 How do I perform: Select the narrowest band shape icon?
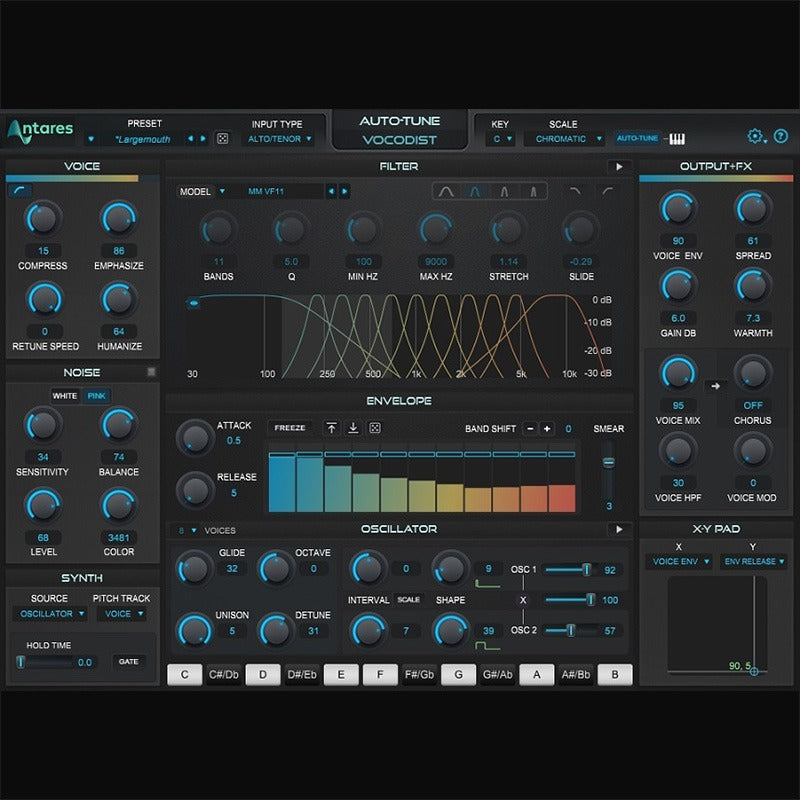pos(533,191)
